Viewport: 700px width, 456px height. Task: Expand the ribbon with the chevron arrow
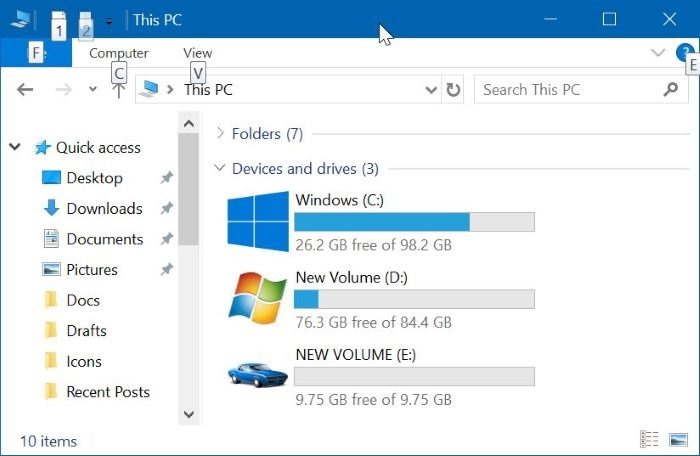(x=658, y=53)
